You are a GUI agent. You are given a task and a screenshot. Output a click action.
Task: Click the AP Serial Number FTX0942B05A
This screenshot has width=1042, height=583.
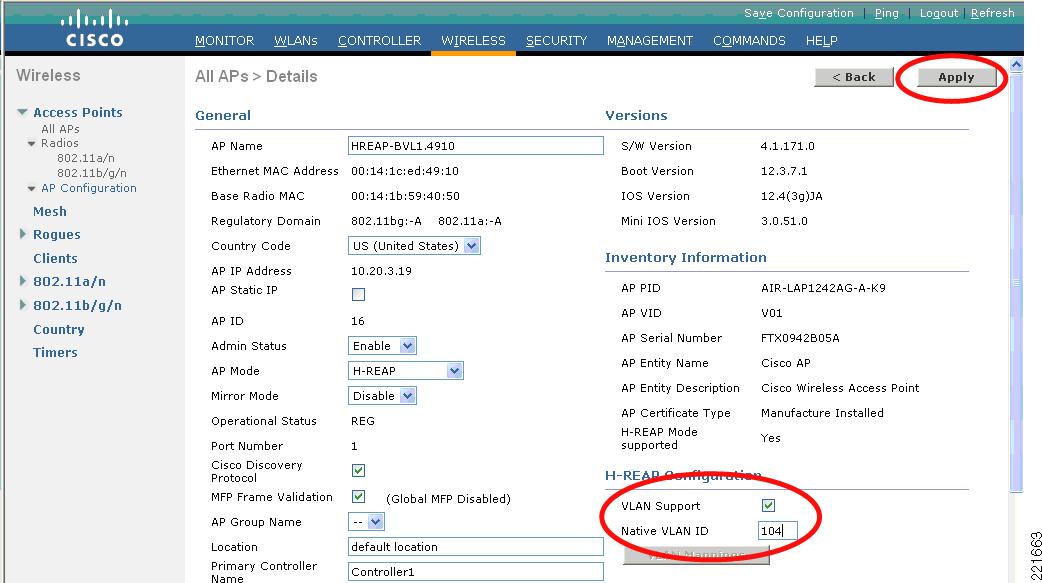pos(800,338)
